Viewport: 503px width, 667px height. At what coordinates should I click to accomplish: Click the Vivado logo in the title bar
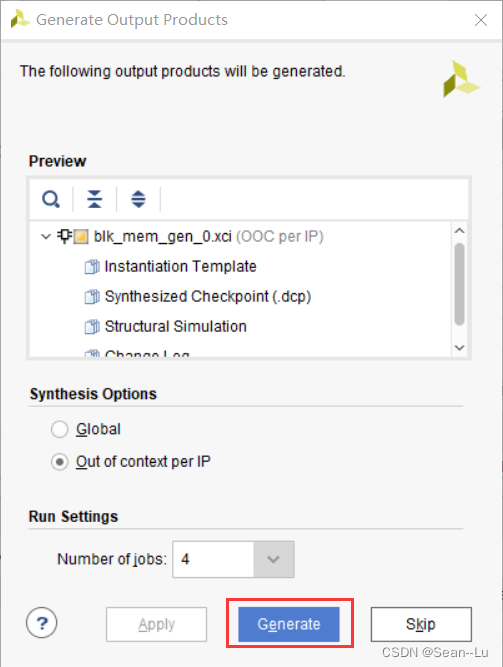20,19
